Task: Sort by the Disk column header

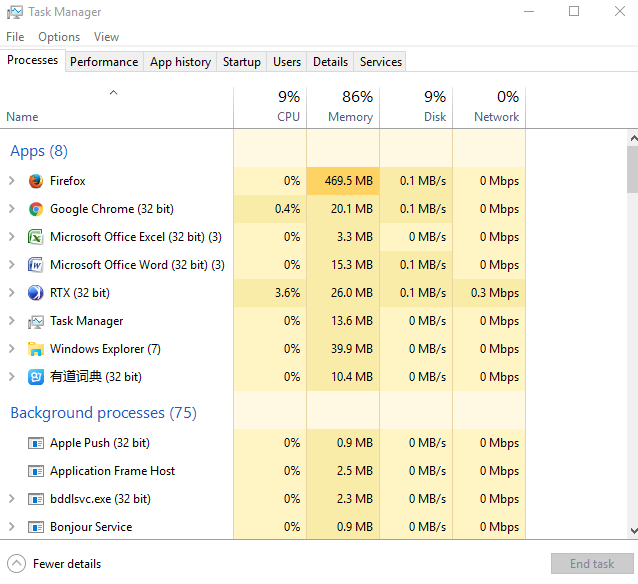Action: 416,108
